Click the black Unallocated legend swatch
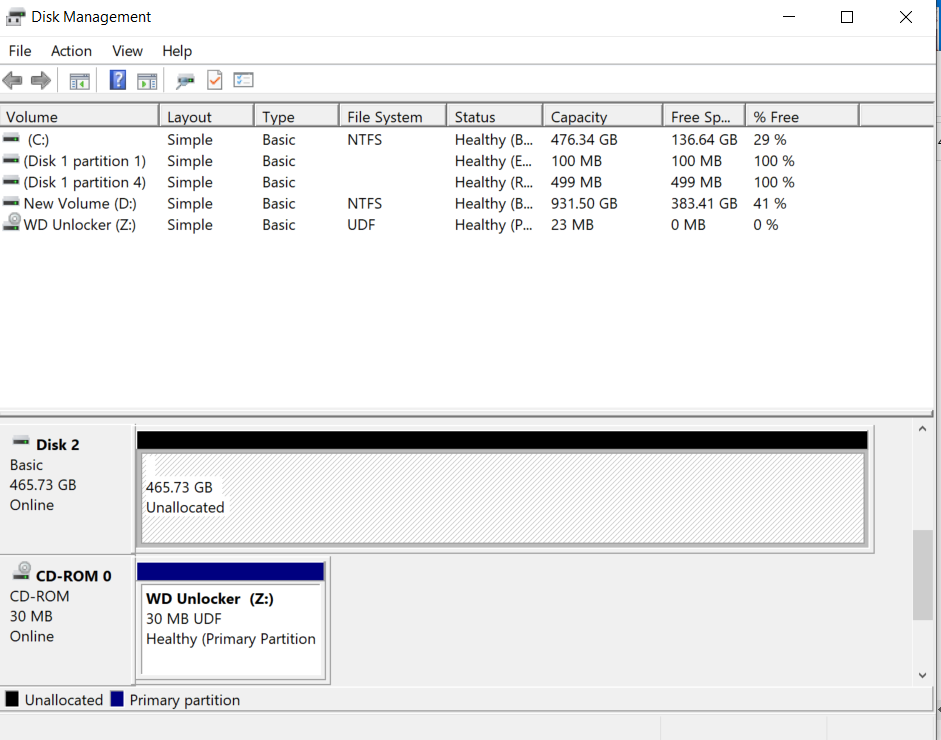Viewport: 941px width, 740px height. 12,699
